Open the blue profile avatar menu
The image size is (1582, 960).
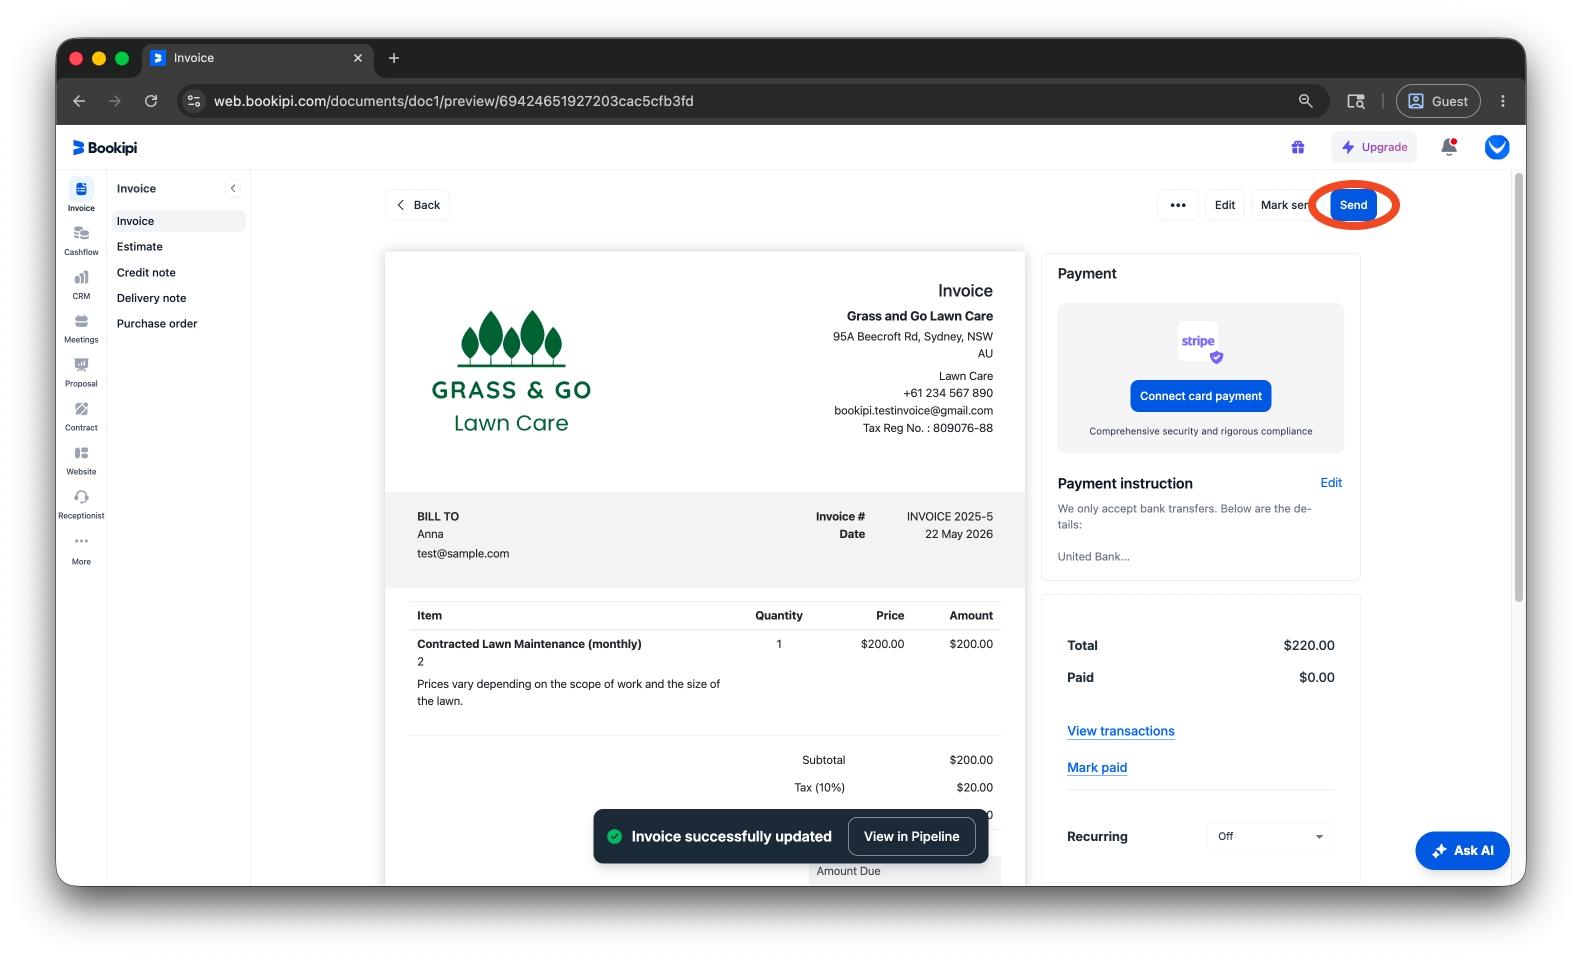(x=1497, y=147)
